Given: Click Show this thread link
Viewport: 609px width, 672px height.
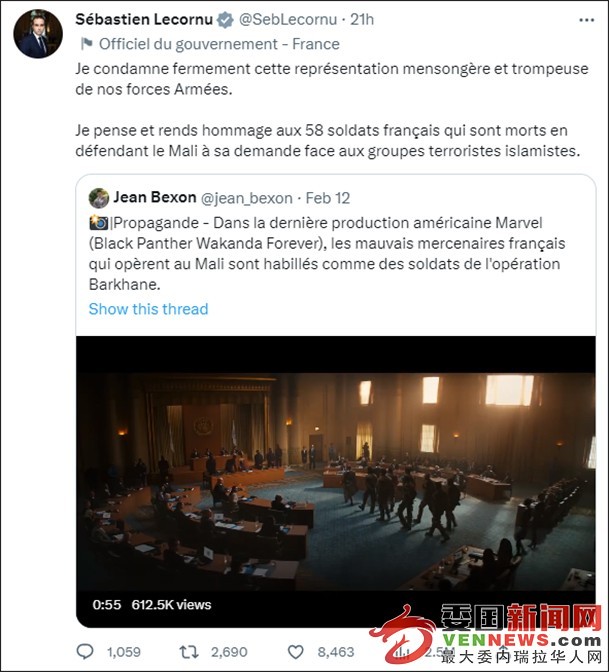Looking at the screenshot, I should coord(148,309).
